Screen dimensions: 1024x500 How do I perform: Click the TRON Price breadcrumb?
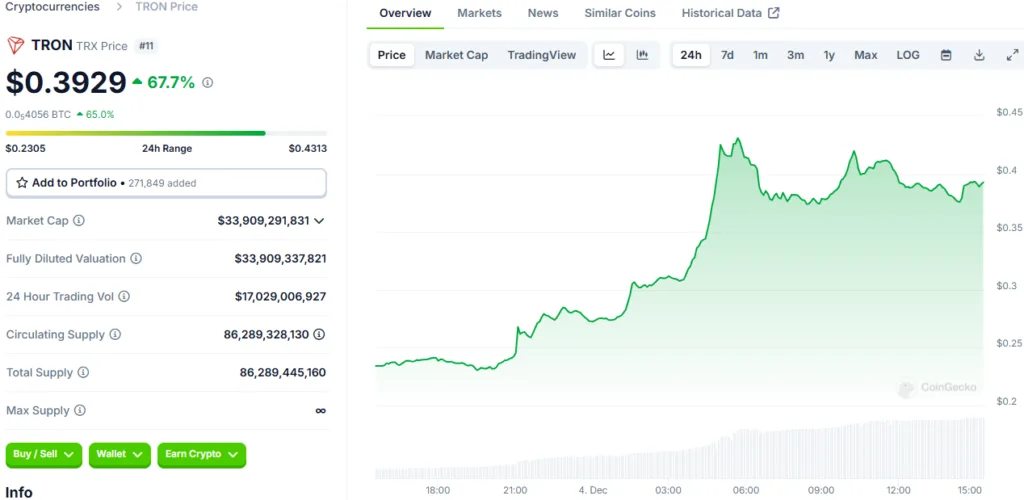pyautogui.click(x=167, y=7)
